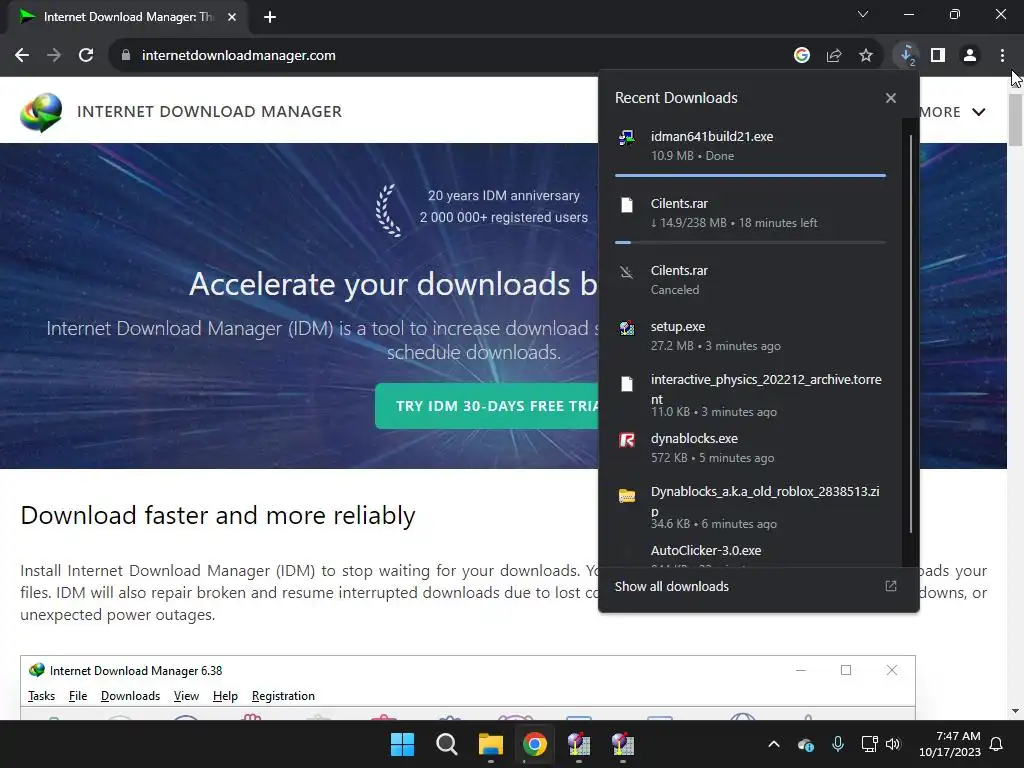The image size is (1024, 768).
Task: Open a new tab
Action: pyautogui.click(x=270, y=18)
